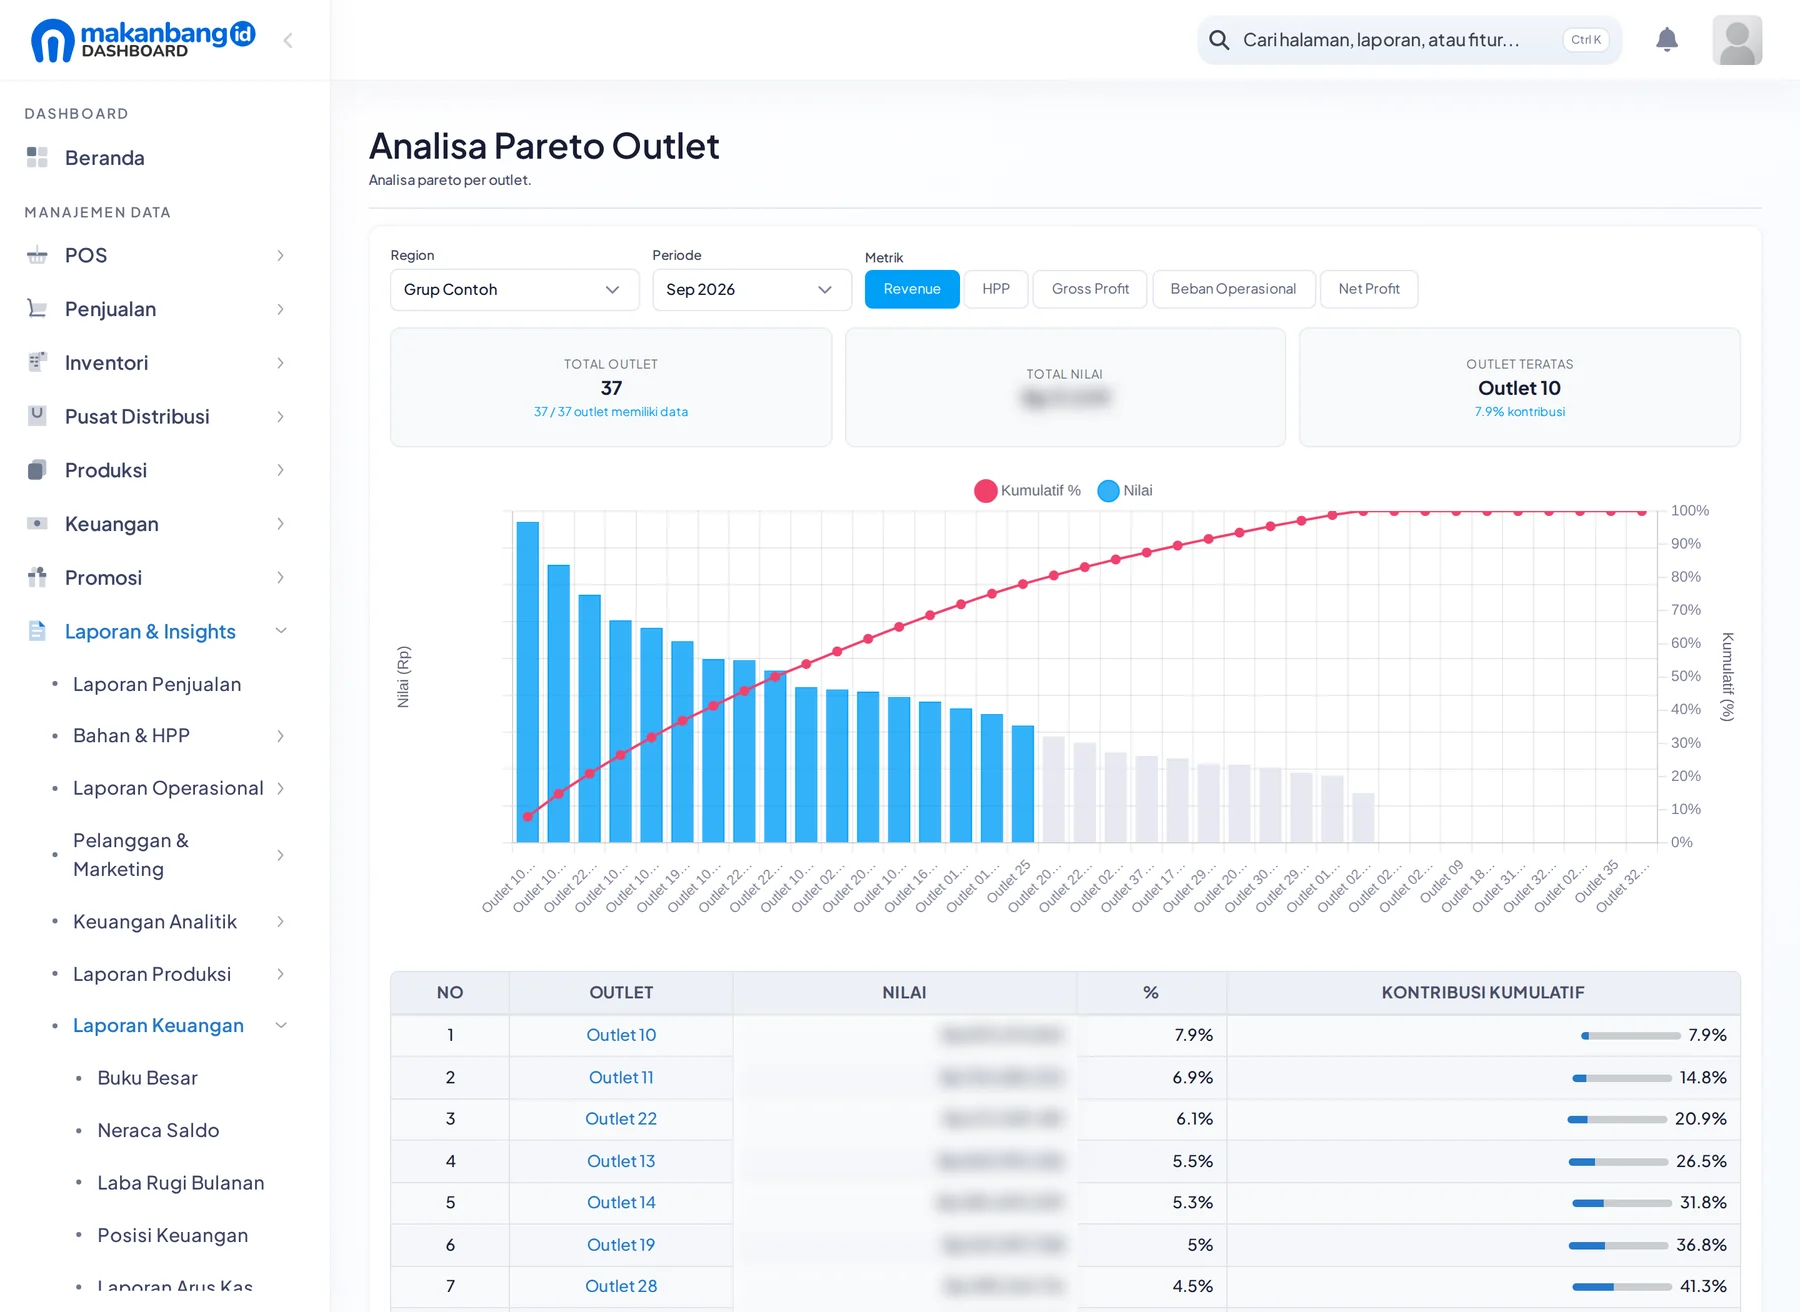Sort by the Kontribusi Kumulatif column header

(x=1483, y=993)
